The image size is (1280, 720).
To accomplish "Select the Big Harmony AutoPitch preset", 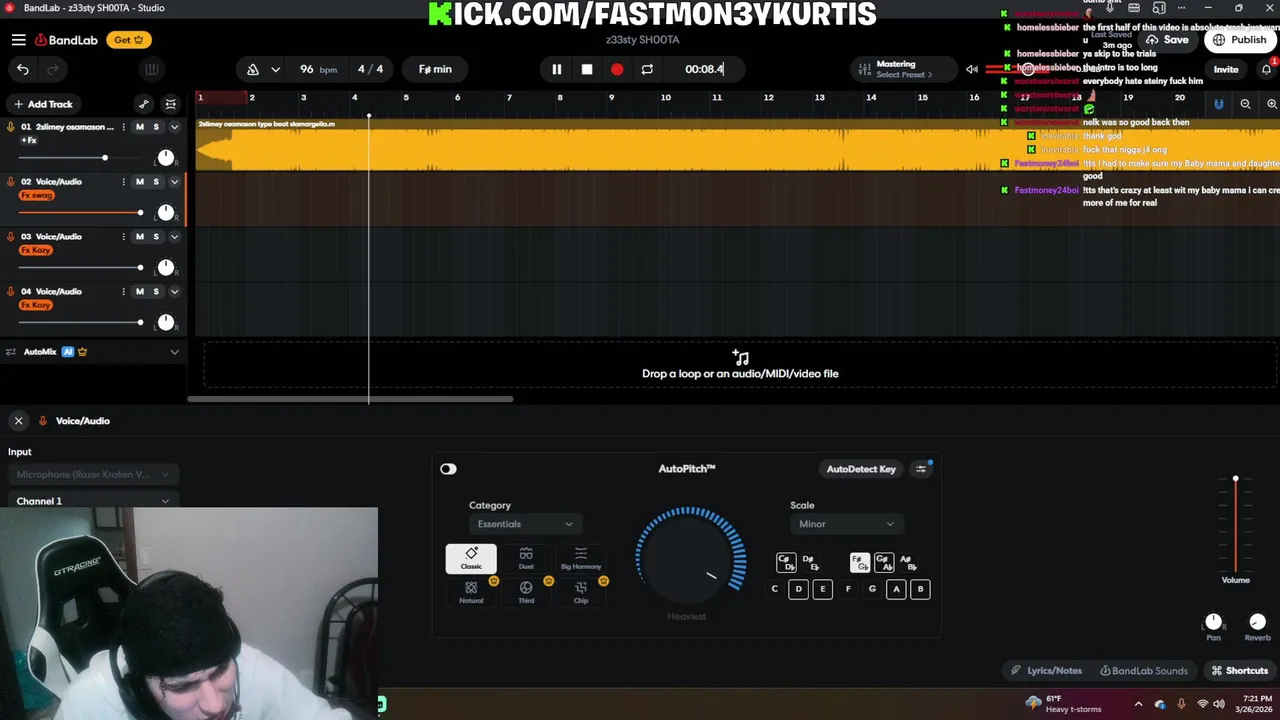I will (581, 559).
